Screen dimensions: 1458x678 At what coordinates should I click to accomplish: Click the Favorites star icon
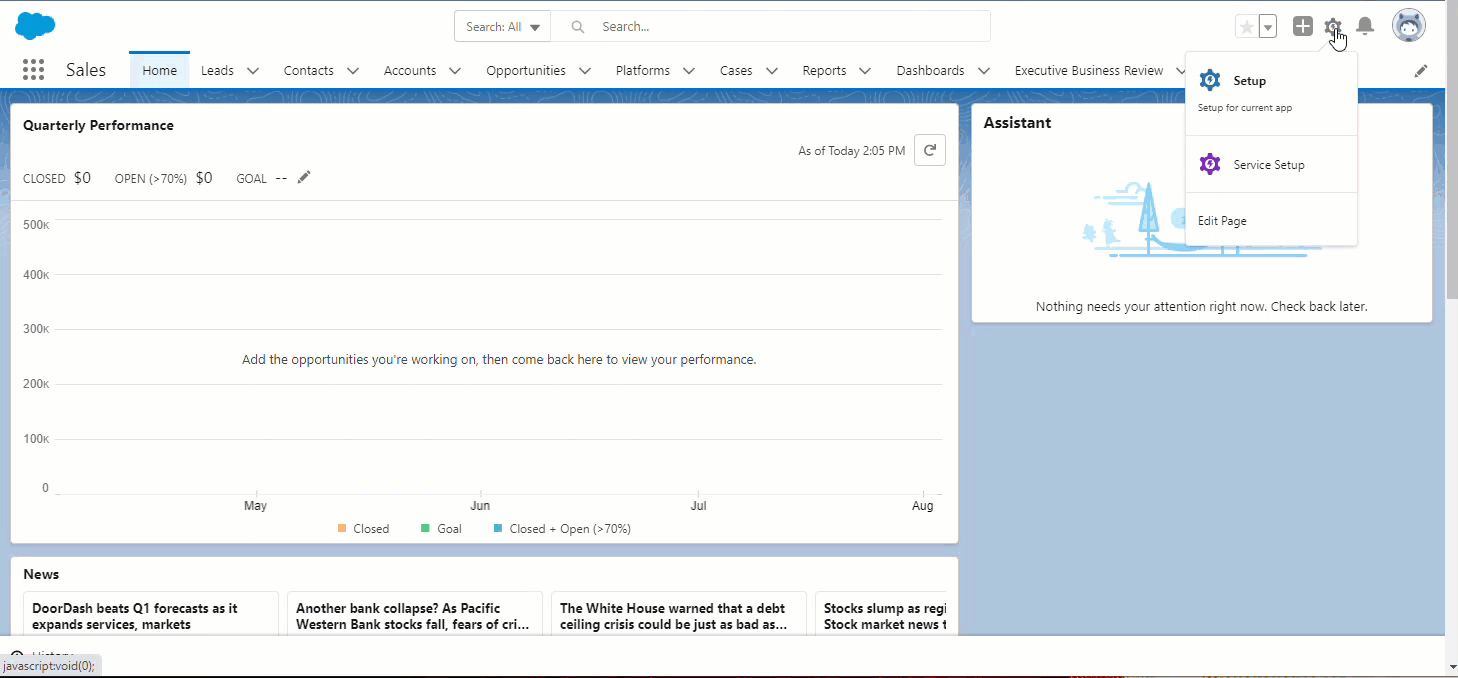coord(1246,27)
